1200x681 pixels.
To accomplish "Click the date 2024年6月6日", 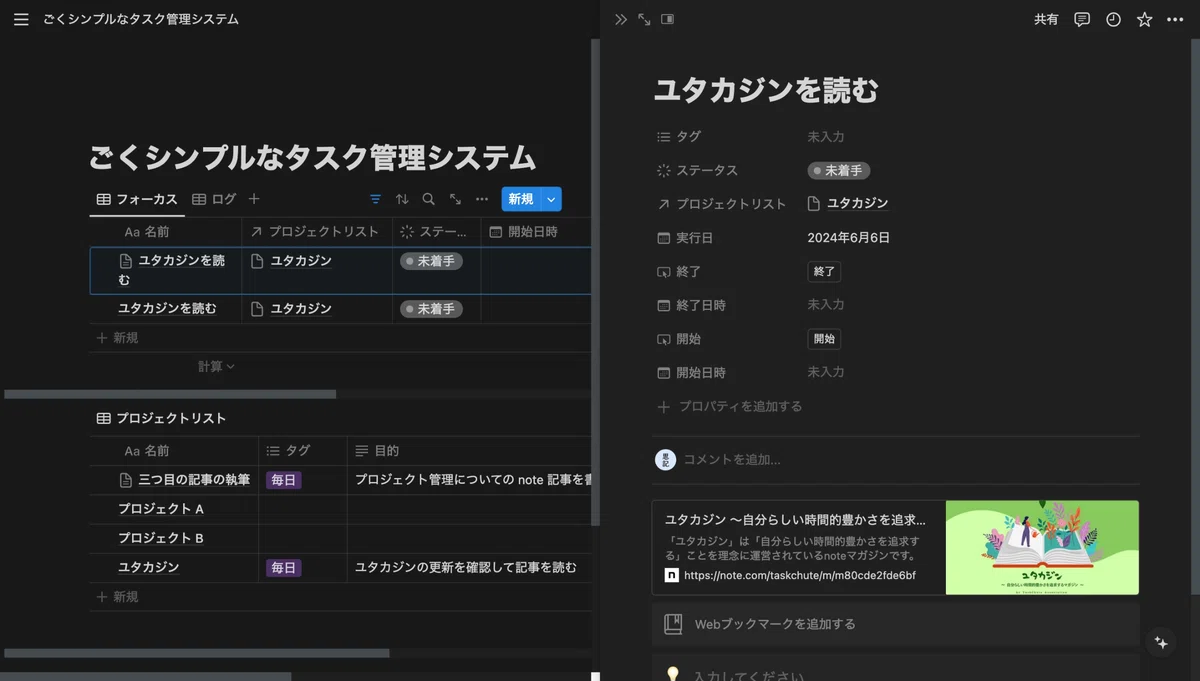I will 849,238.
